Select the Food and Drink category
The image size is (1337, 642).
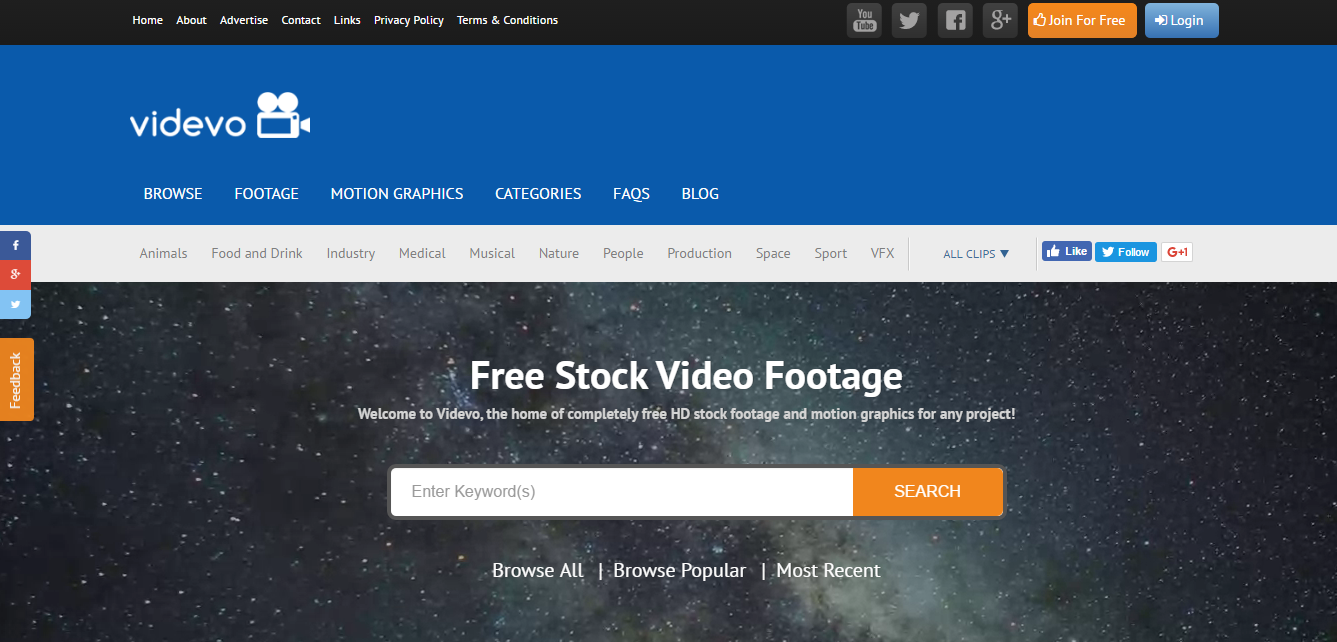(257, 254)
